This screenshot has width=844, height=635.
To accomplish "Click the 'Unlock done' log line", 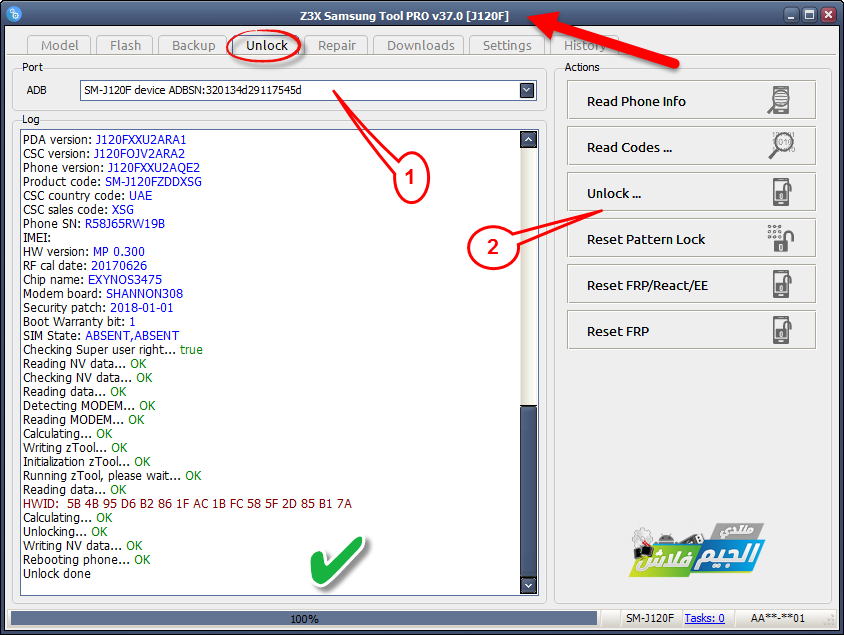I will tap(57, 574).
